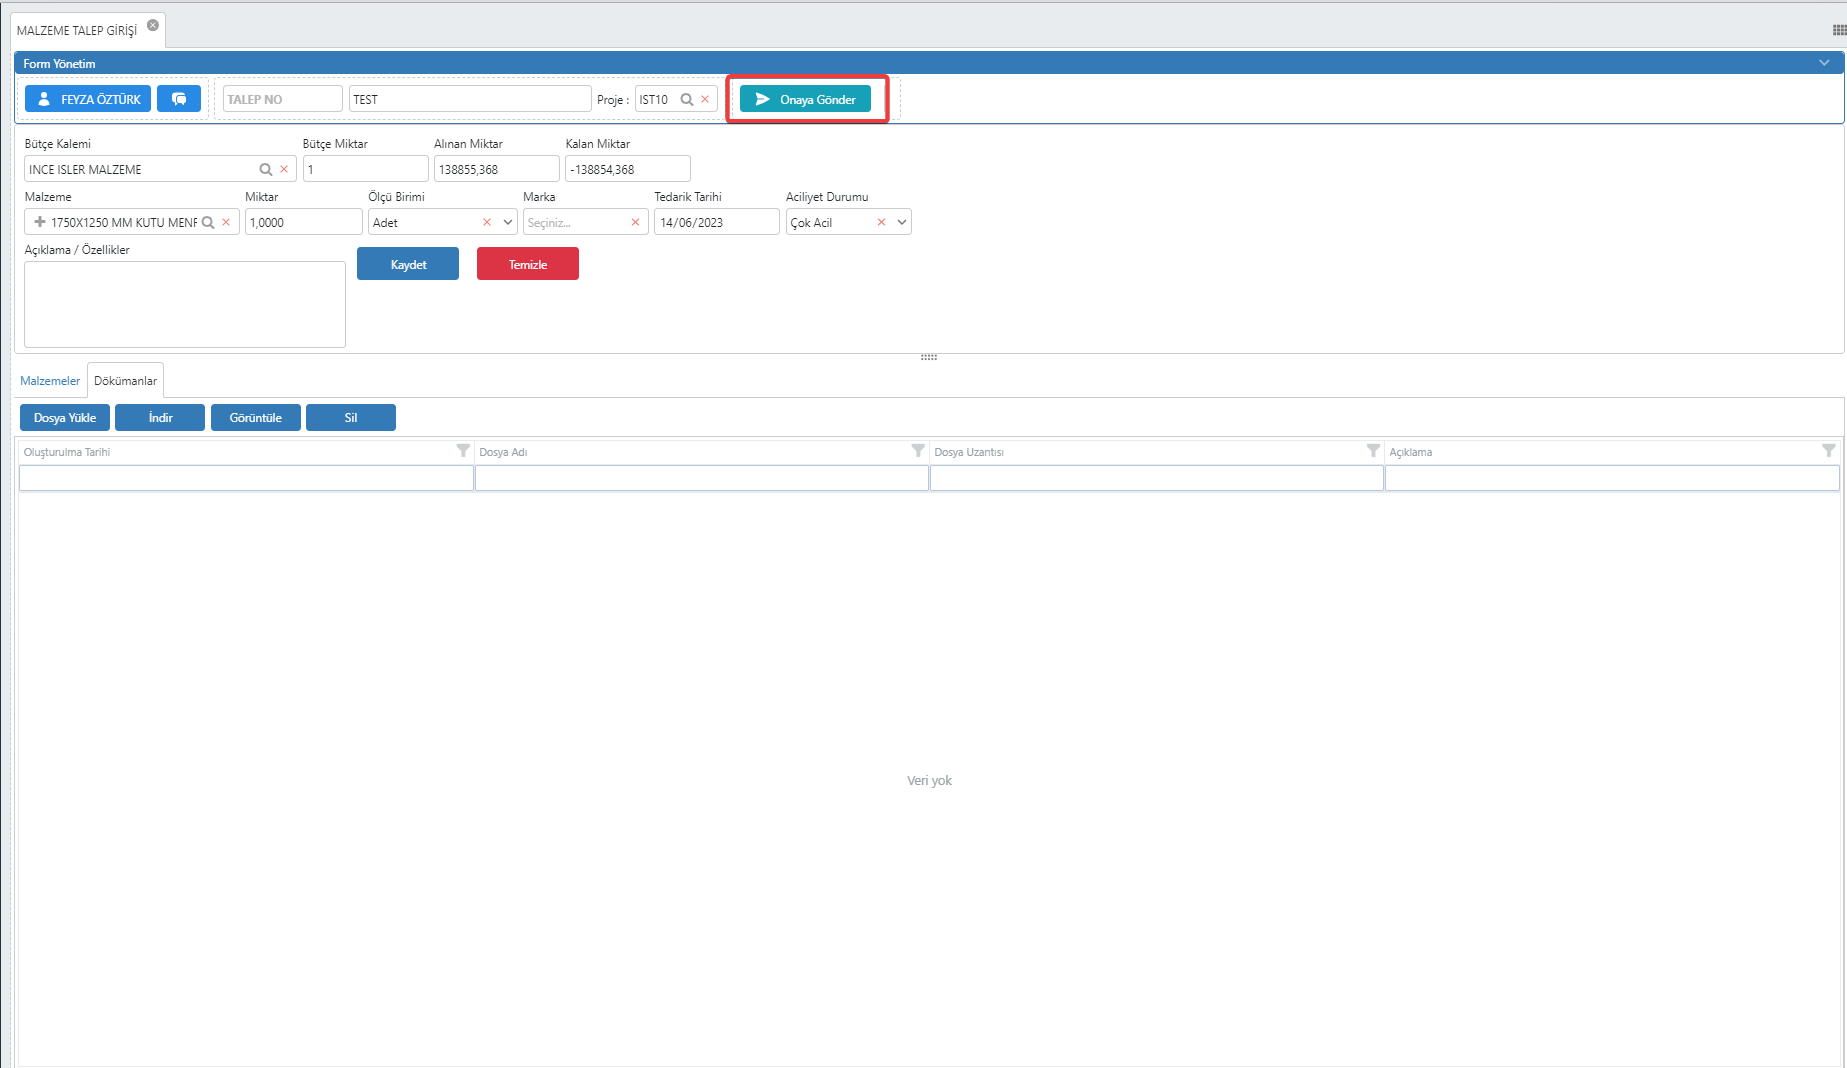
Task: Click the Malzeme search magnifier icon
Action: (208, 222)
